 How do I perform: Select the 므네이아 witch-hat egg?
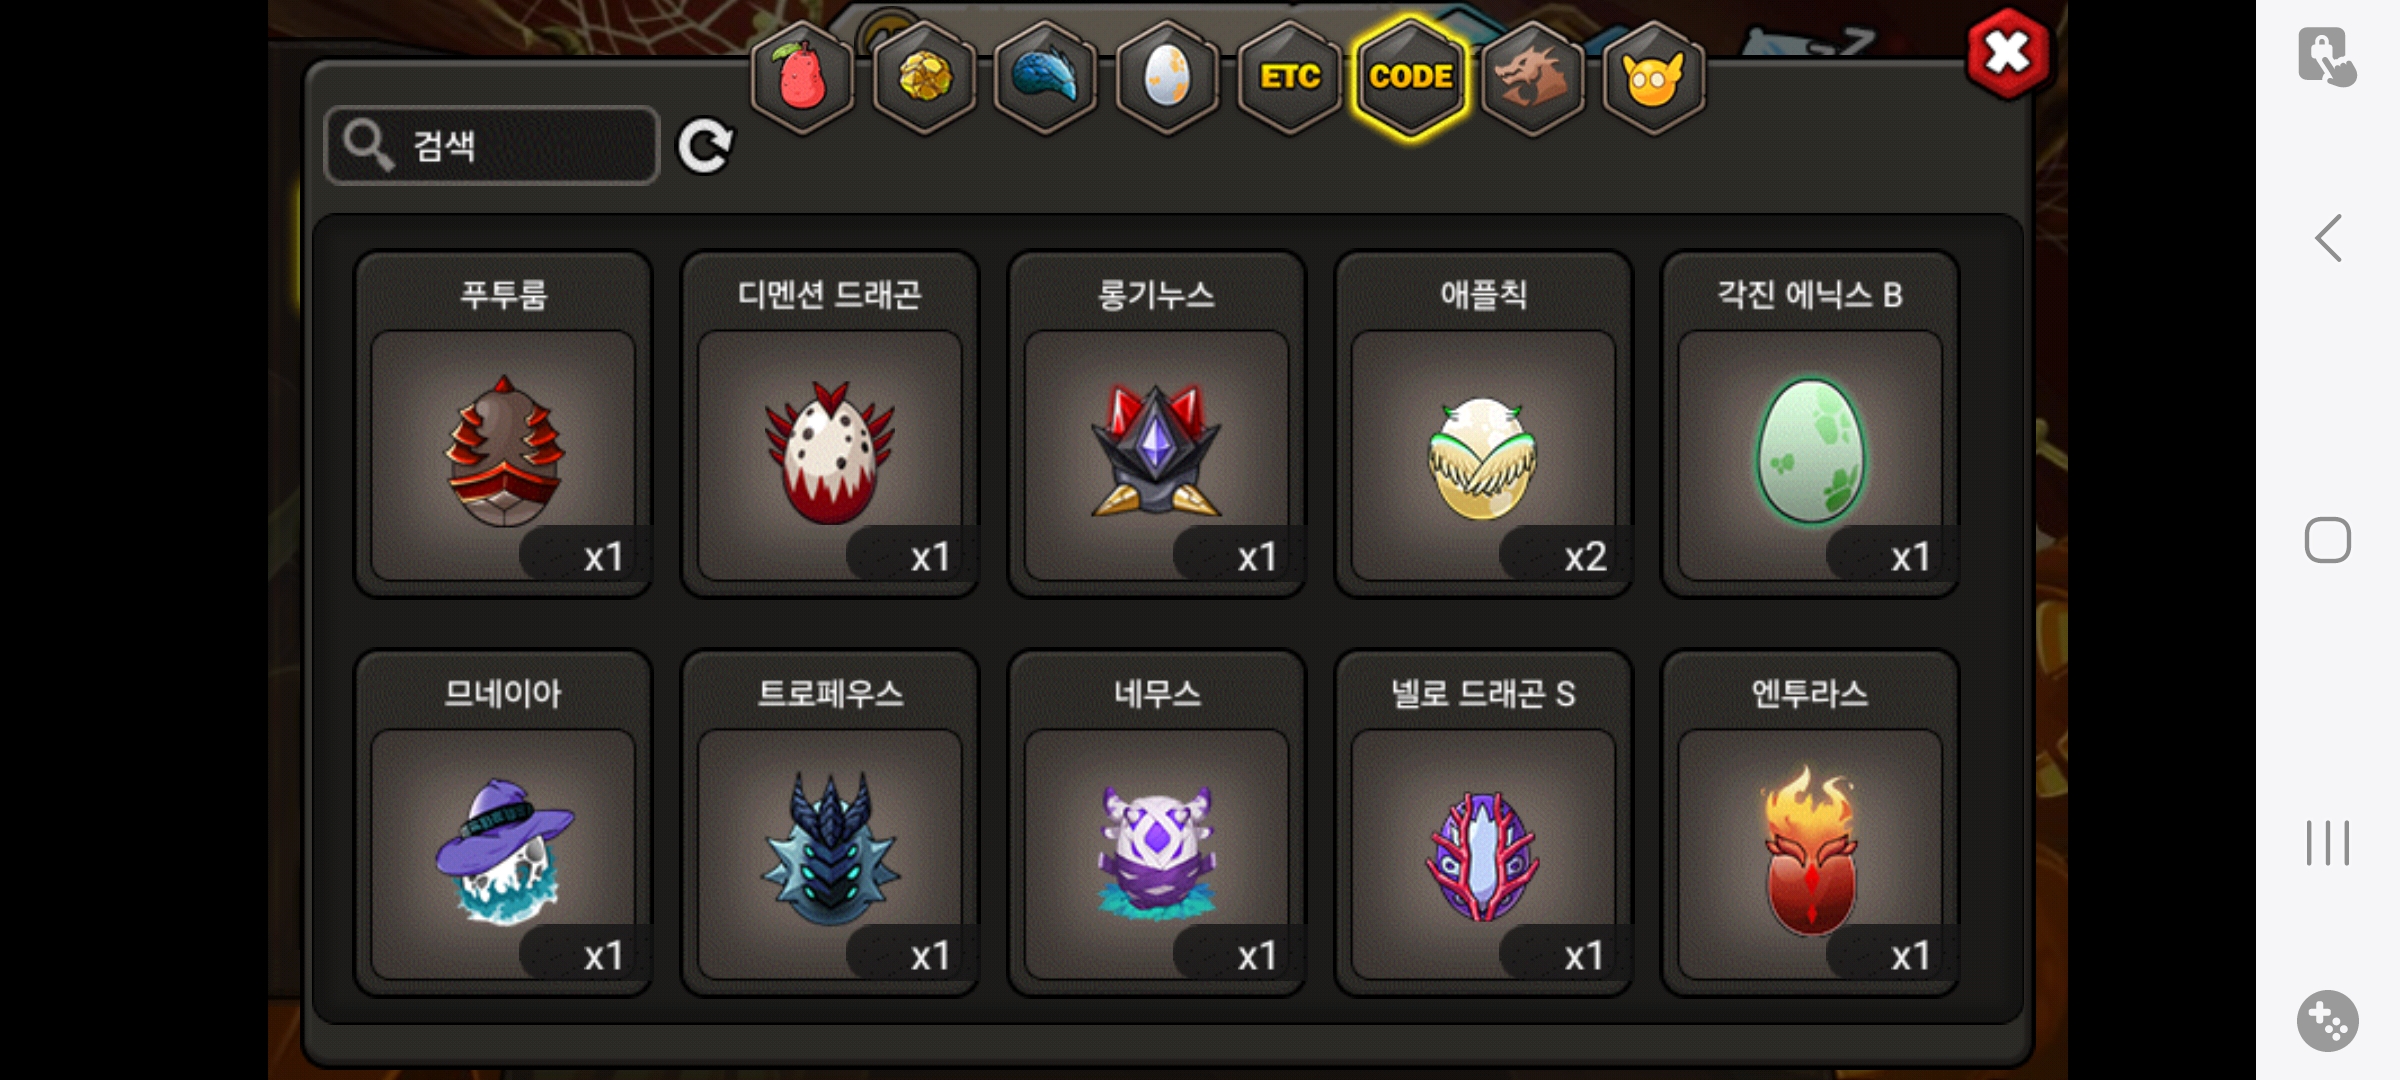[x=503, y=823]
